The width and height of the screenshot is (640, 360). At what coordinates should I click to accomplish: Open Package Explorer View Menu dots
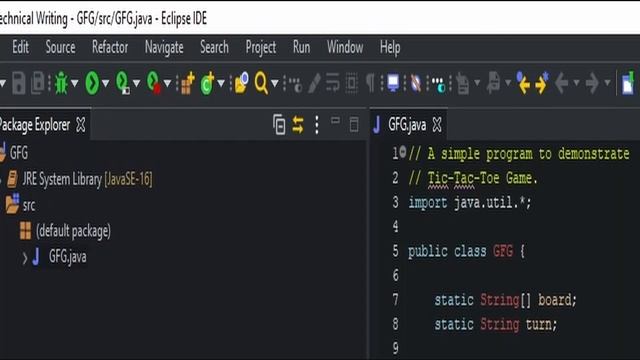click(317, 124)
